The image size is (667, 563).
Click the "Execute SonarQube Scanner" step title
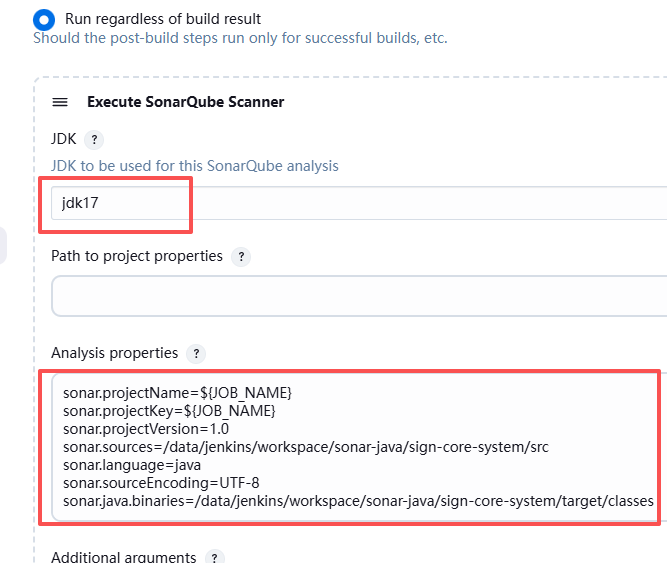pos(185,102)
